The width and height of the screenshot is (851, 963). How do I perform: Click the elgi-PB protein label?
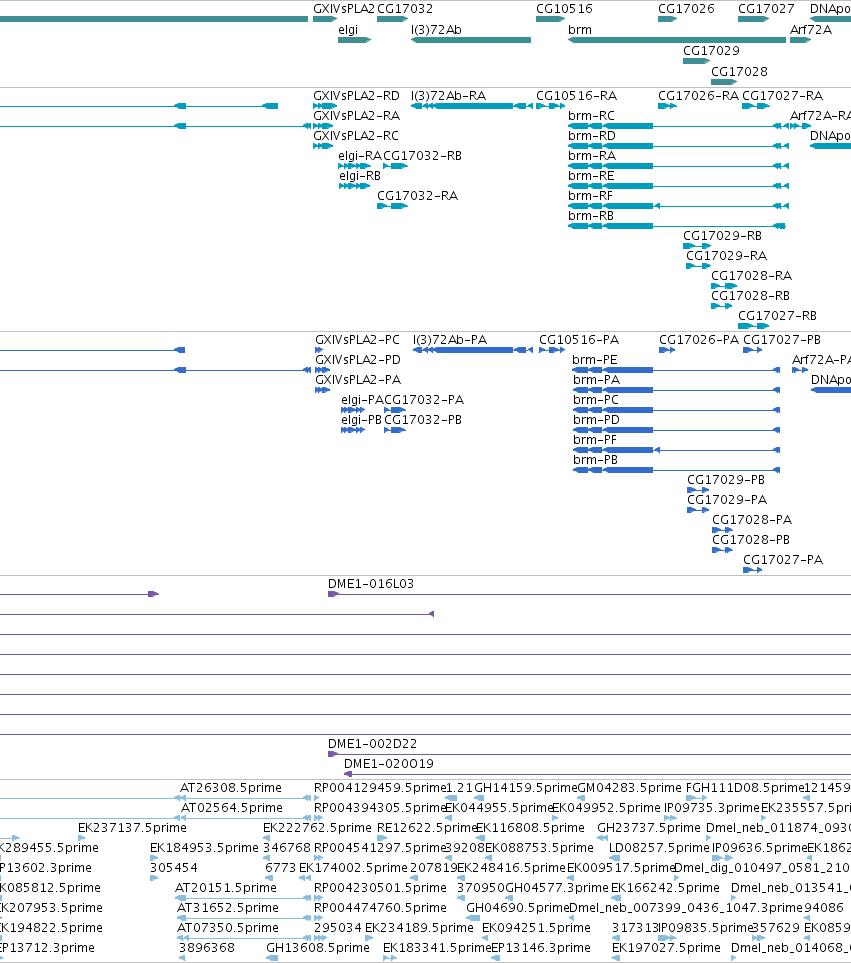[362, 420]
